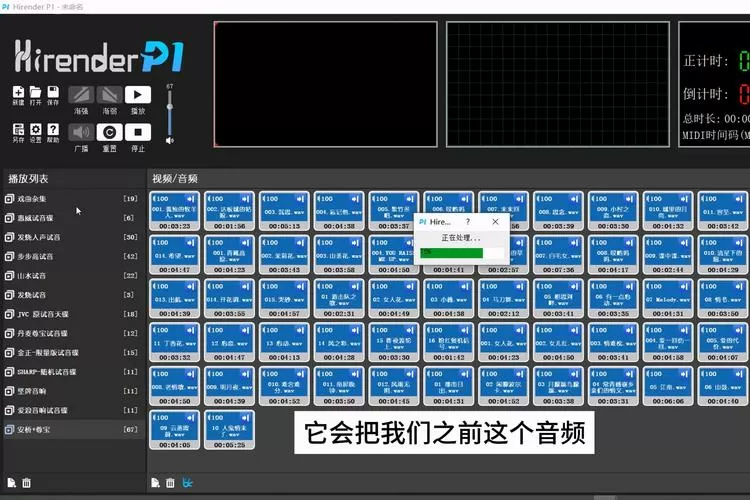This screenshot has width=750, height=500.
Task: Click the ? help button in Hirender dialog
Action: [468, 222]
